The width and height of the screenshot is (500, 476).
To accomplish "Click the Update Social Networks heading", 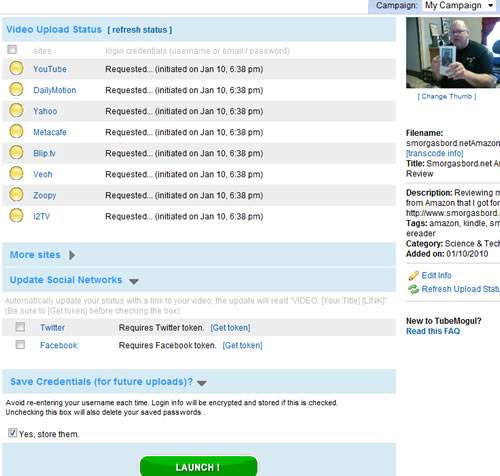I will click(66, 280).
